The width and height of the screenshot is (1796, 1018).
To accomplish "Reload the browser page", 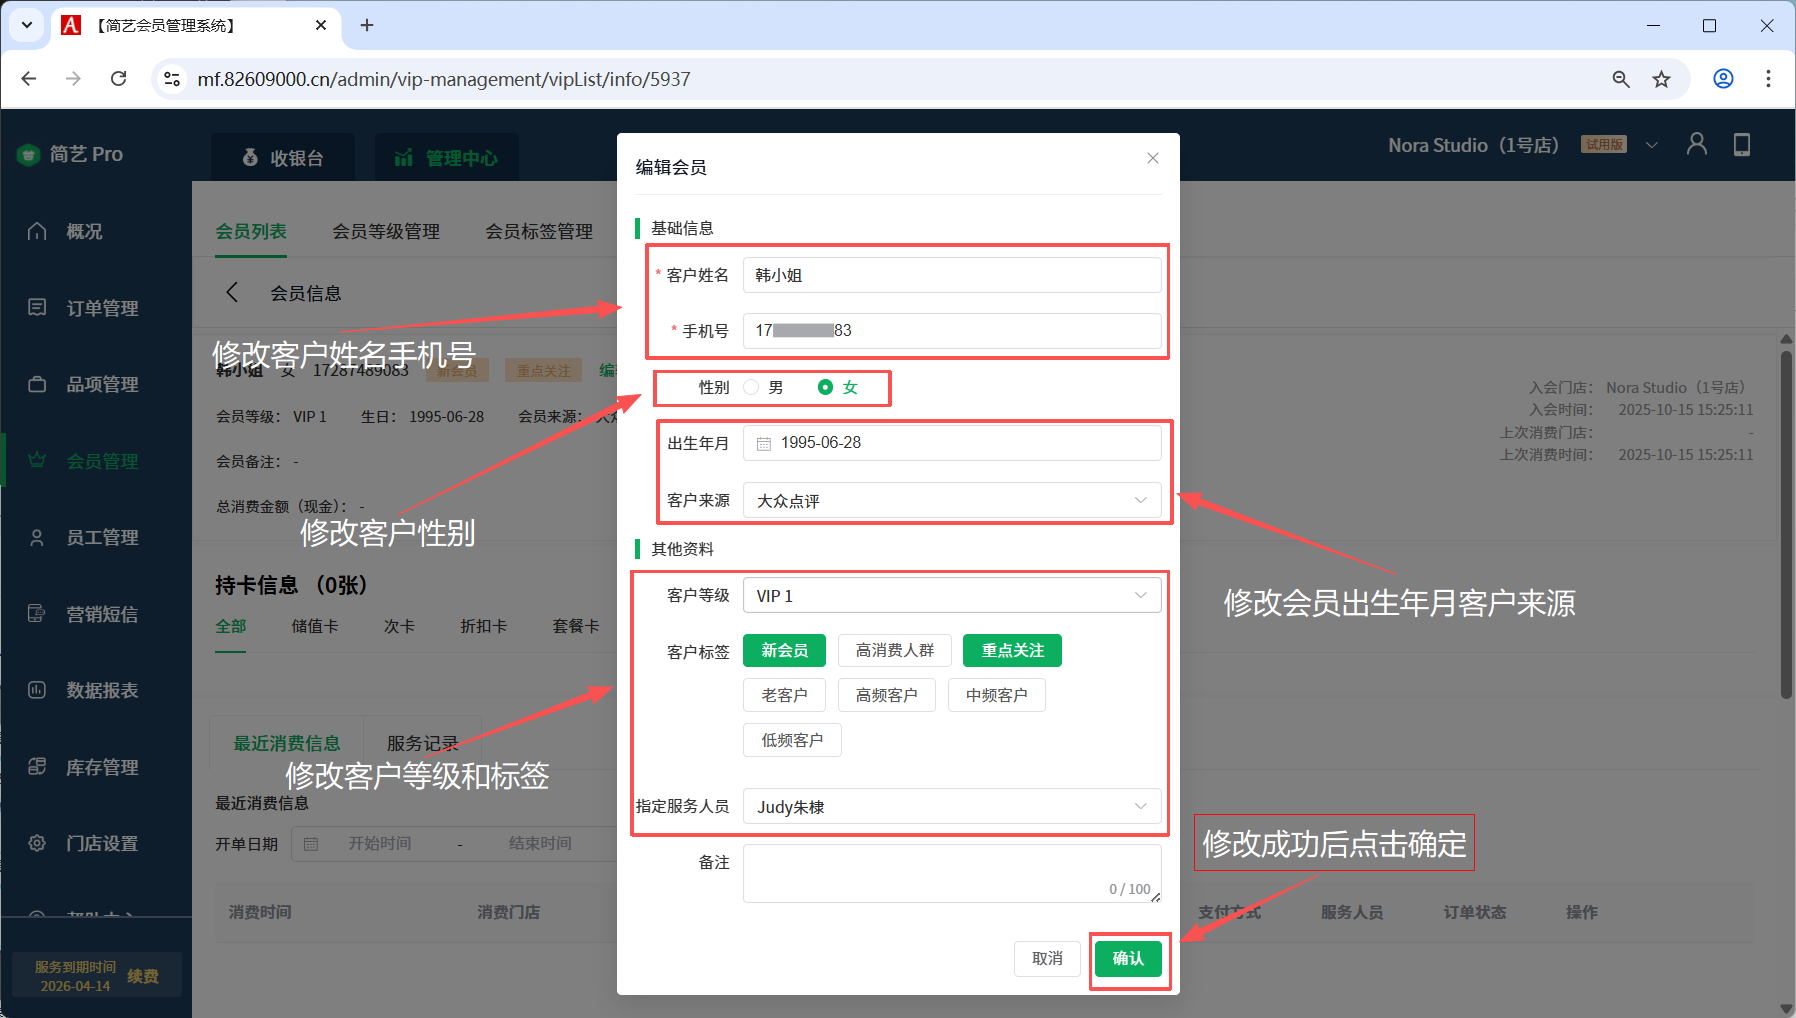I will [118, 79].
